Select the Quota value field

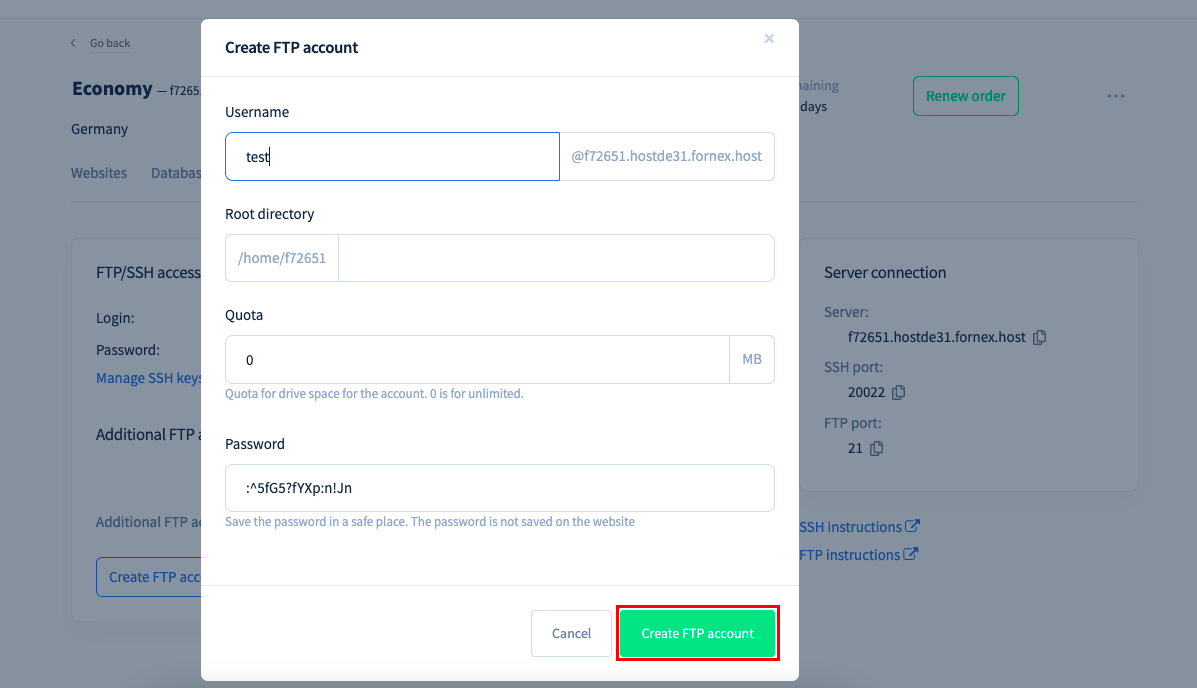tap(477, 360)
